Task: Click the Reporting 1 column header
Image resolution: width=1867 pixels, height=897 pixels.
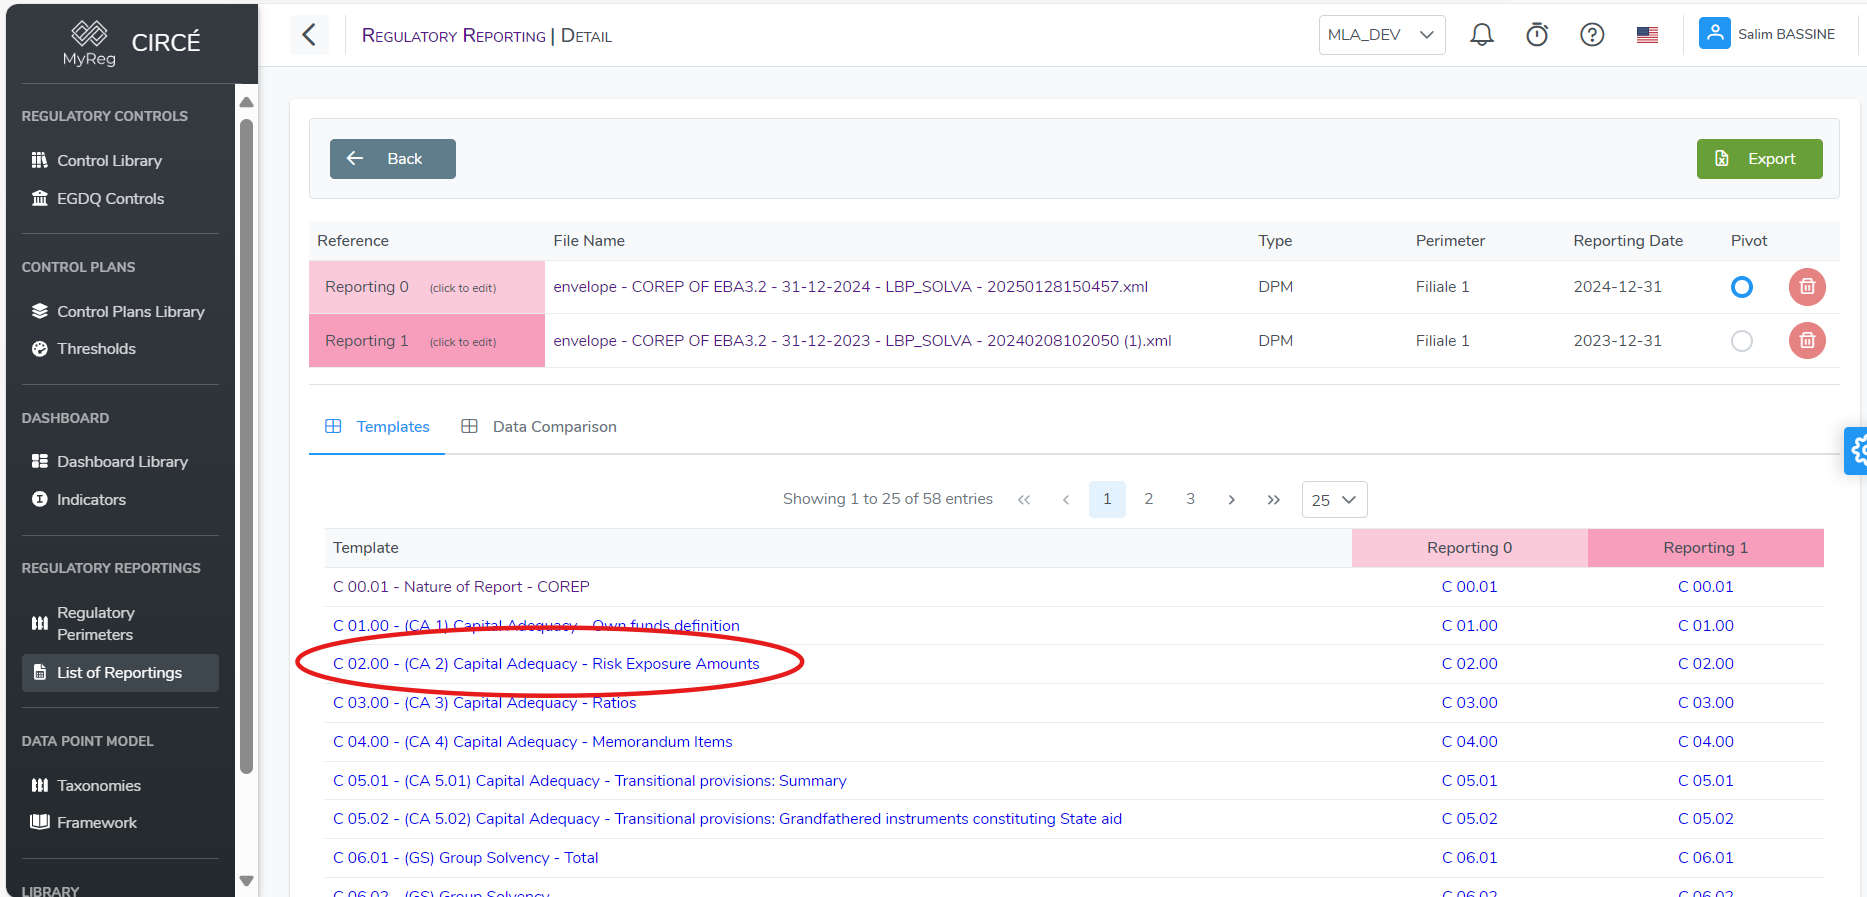Action: point(1705,548)
